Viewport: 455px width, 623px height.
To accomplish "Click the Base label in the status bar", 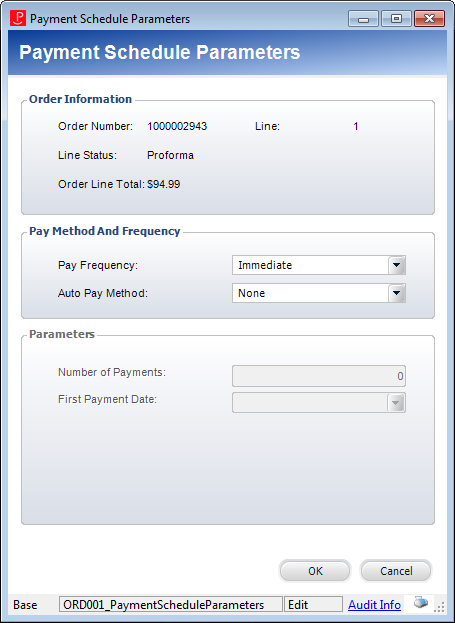I will (x=25, y=605).
